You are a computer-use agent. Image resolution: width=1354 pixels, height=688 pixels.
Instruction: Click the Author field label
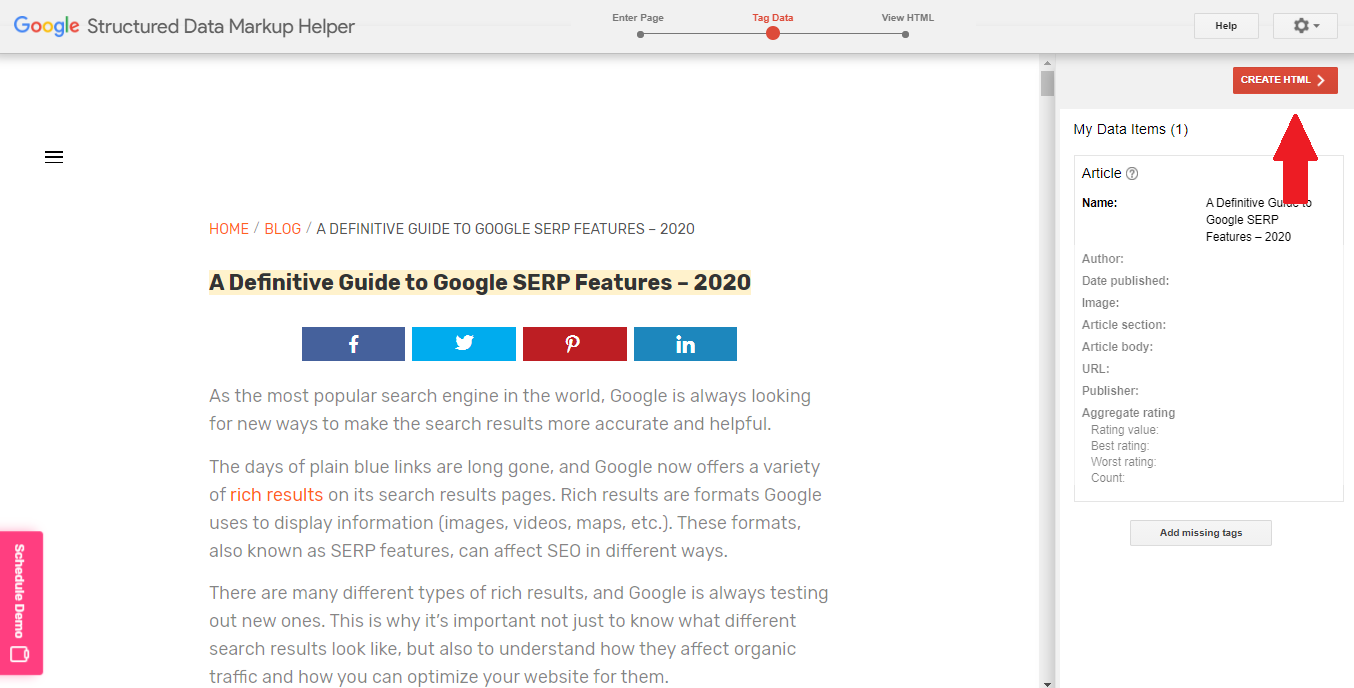[x=1103, y=259]
